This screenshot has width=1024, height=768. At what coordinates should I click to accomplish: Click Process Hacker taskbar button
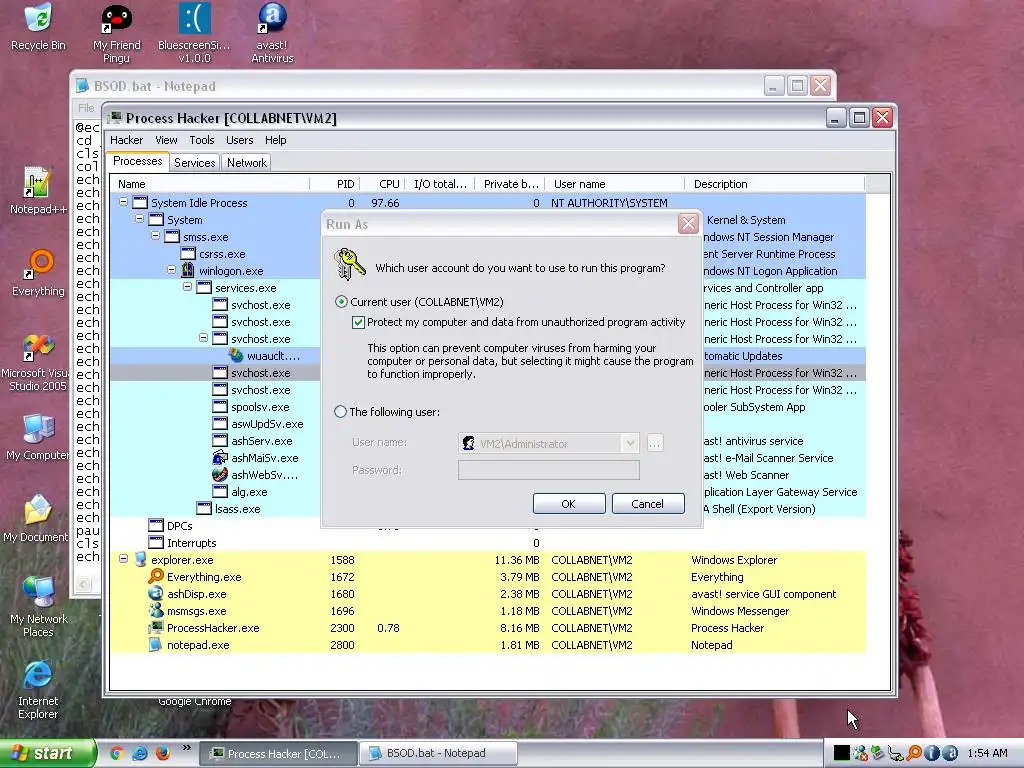point(278,753)
